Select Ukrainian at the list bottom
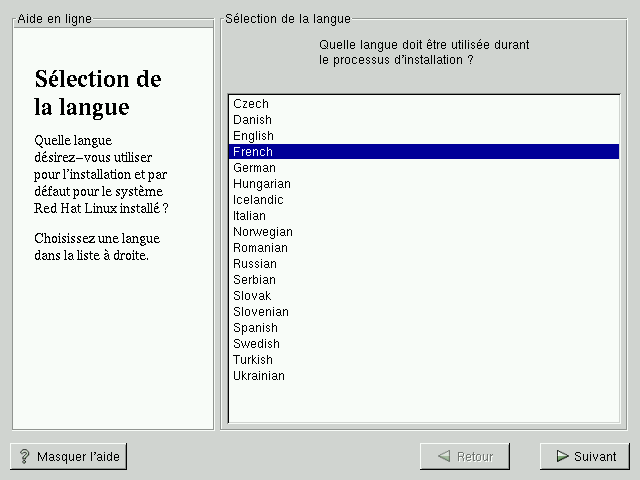 click(259, 376)
